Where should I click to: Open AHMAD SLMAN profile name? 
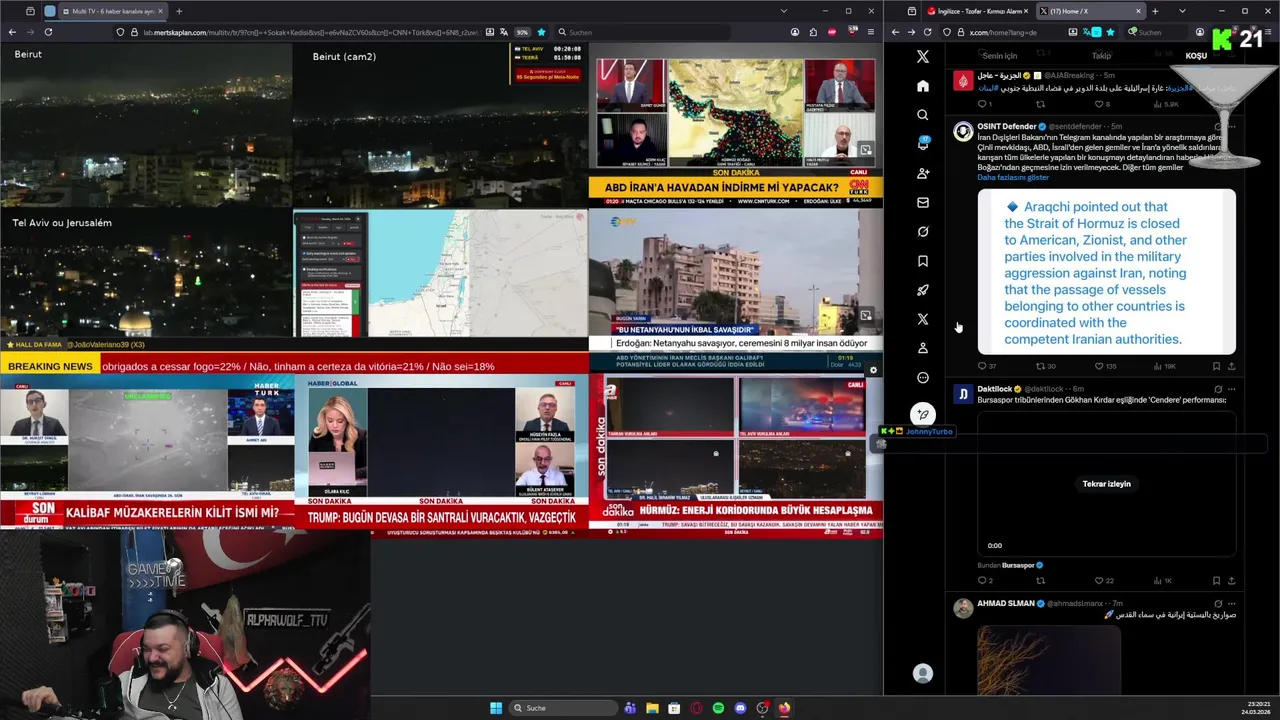pos(1007,604)
